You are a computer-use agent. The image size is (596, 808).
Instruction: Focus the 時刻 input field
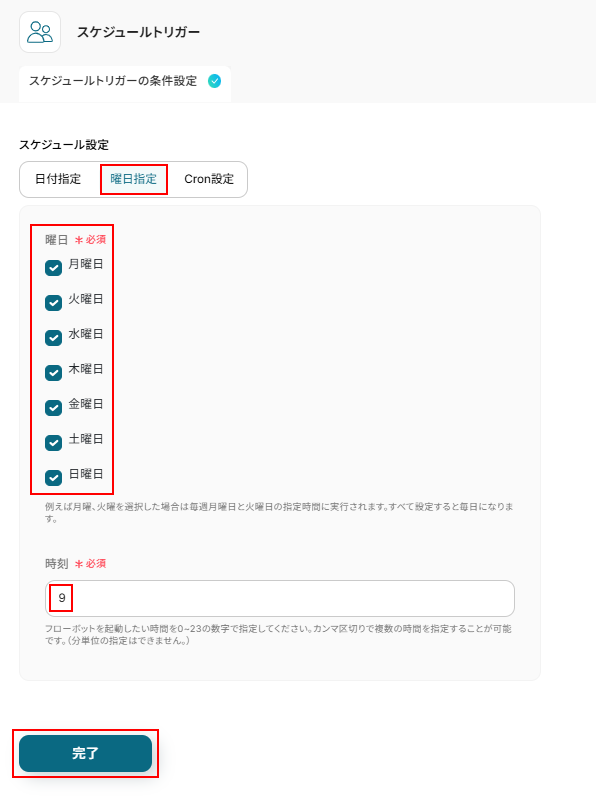tap(280, 598)
